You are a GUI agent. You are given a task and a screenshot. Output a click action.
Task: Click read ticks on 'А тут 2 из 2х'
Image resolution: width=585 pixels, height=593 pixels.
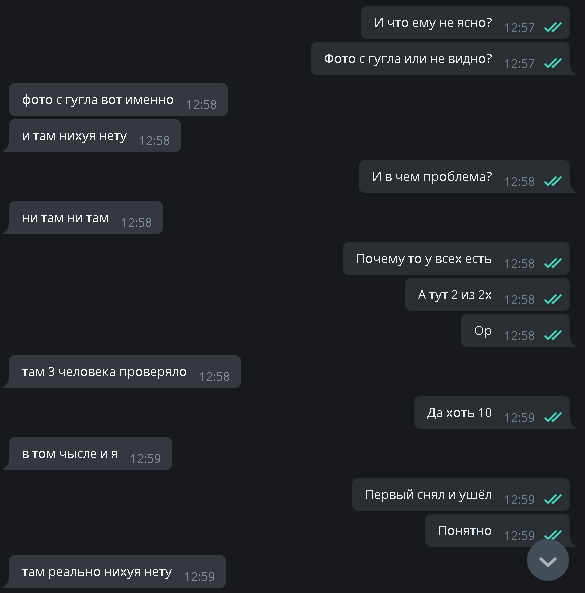pyautogui.click(x=553, y=299)
